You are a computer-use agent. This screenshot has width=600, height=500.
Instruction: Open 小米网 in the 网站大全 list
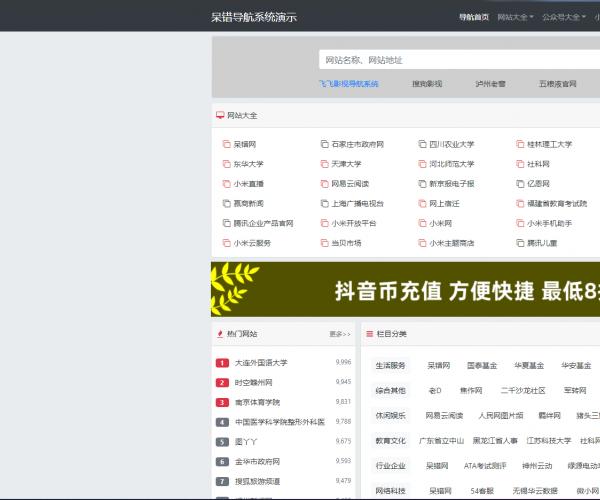pos(440,223)
